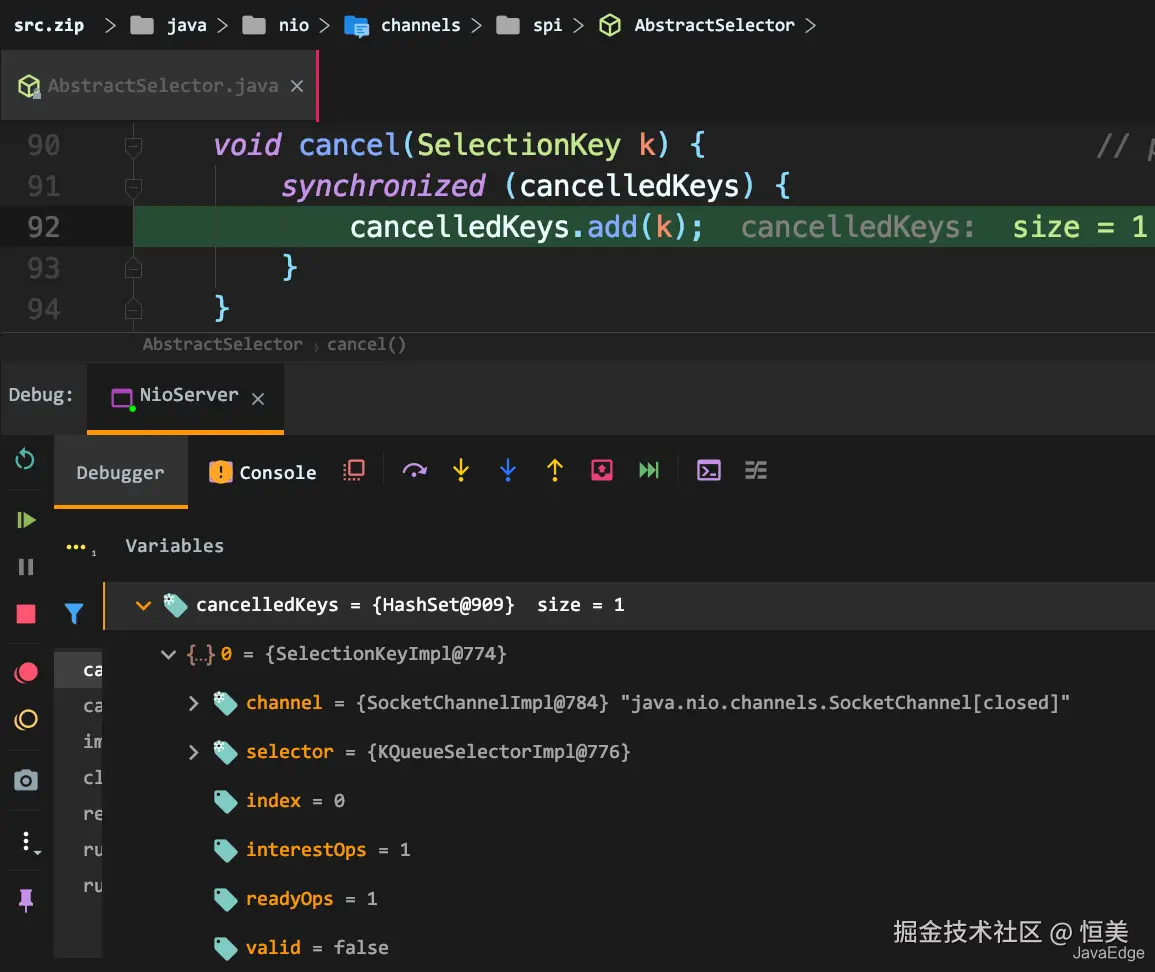
Task: Click the Force Step Into icon
Action: (x=508, y=471)
